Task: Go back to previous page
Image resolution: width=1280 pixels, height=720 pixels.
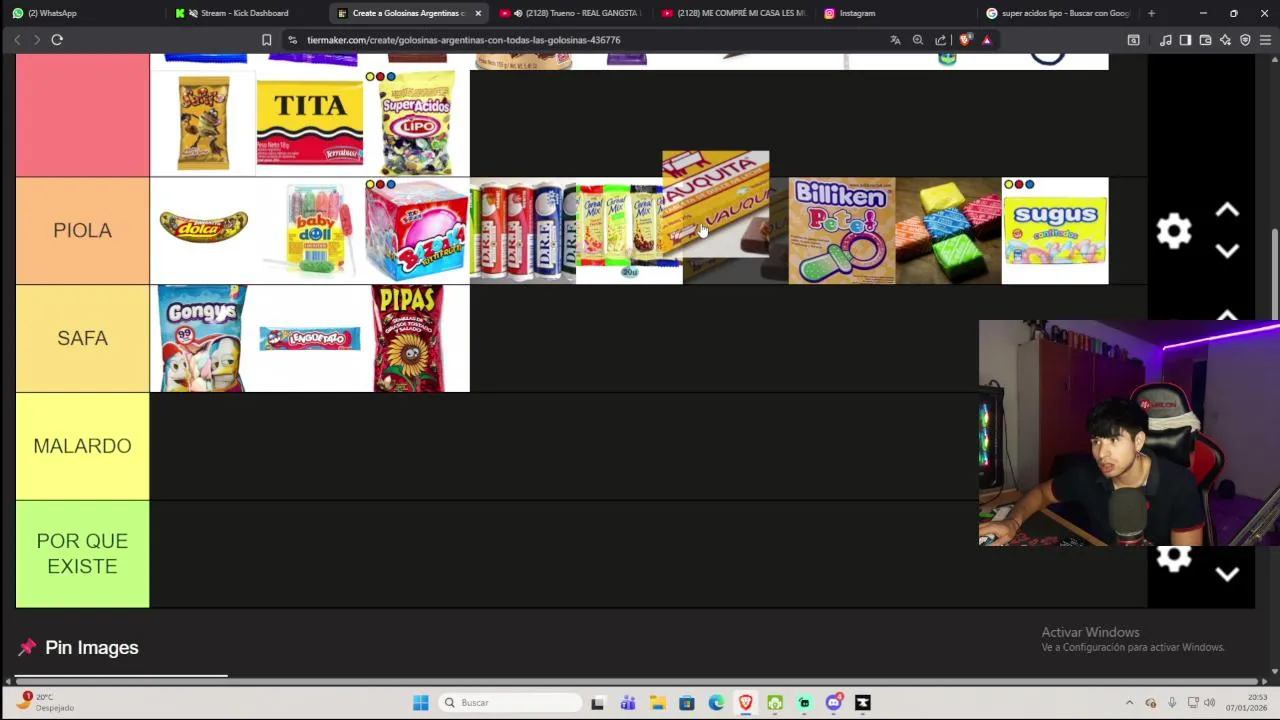Action: pos(17,40)
